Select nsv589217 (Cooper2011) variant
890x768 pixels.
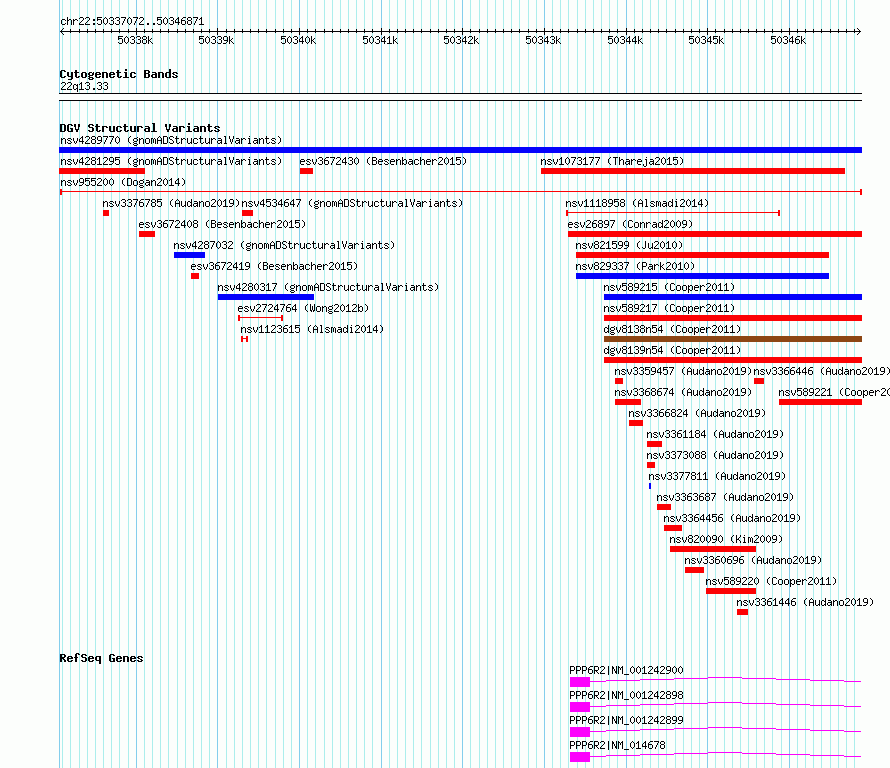(x=669, y=308)
